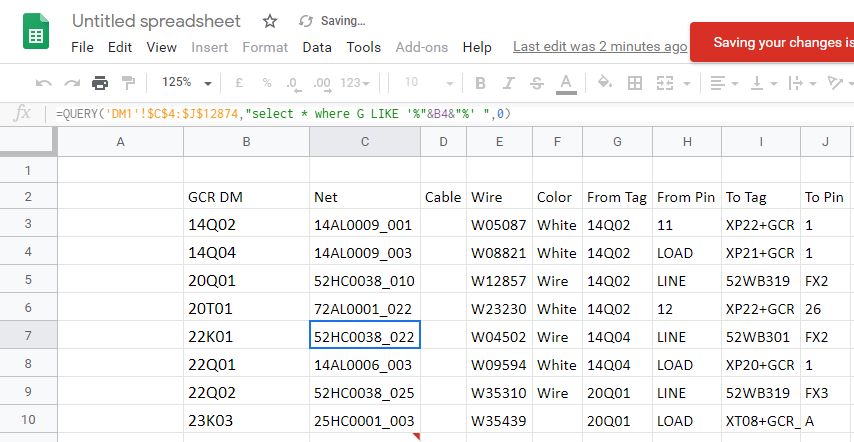
Task: Select the 'GCR DM' header cell
Action: click(246, 197)
